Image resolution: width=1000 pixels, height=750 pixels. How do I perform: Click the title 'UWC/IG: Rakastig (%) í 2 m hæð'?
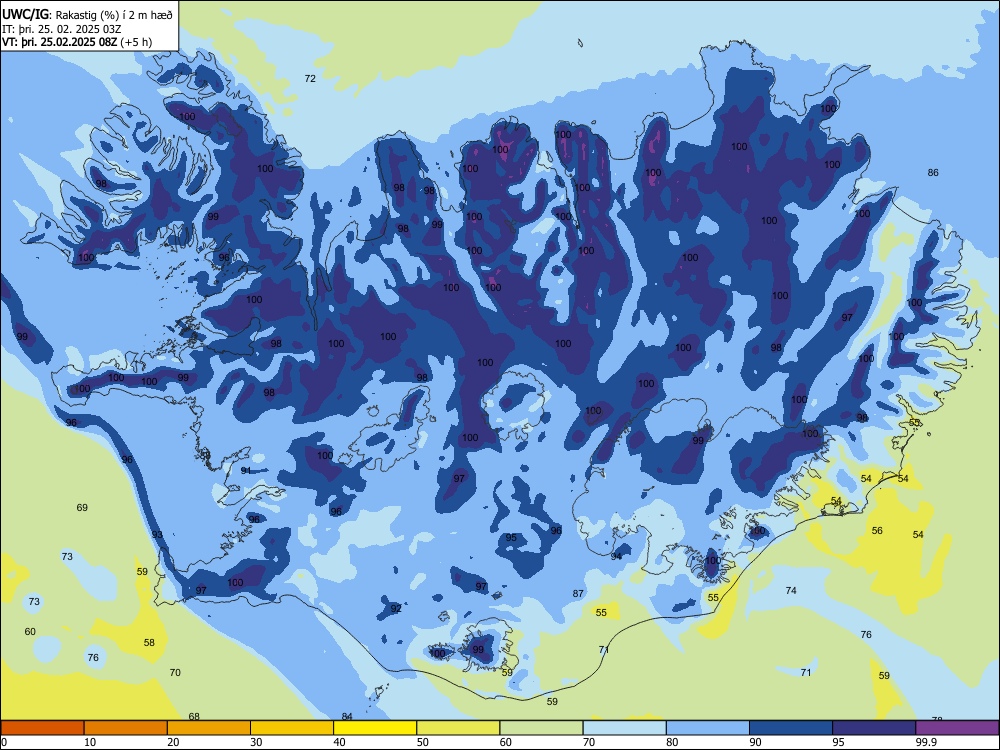click(x=87, y=14)
